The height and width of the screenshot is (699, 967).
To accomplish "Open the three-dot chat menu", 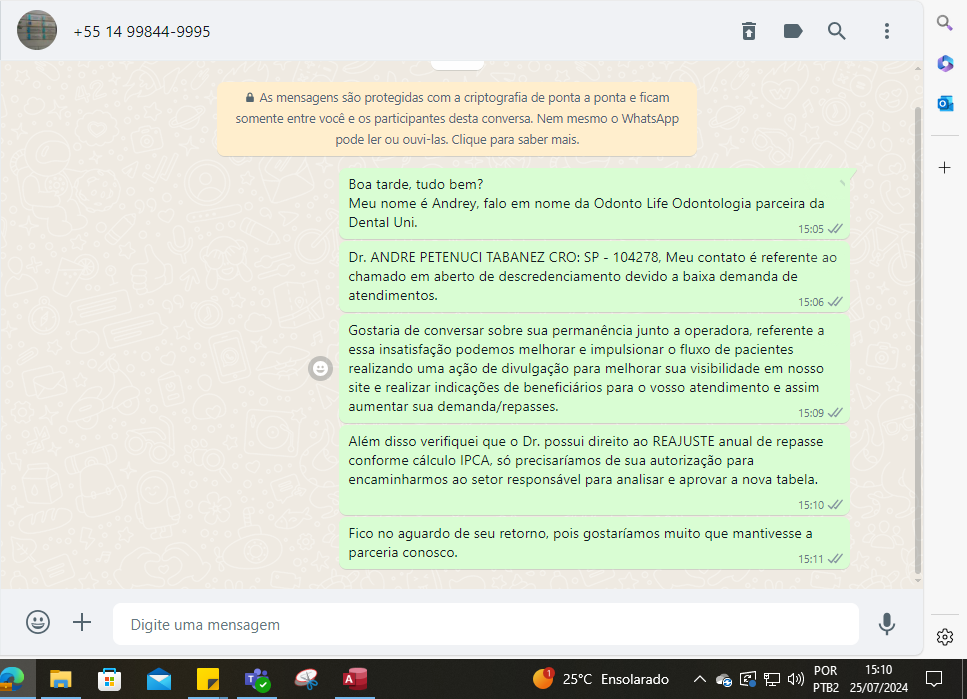I will (887, 31).
